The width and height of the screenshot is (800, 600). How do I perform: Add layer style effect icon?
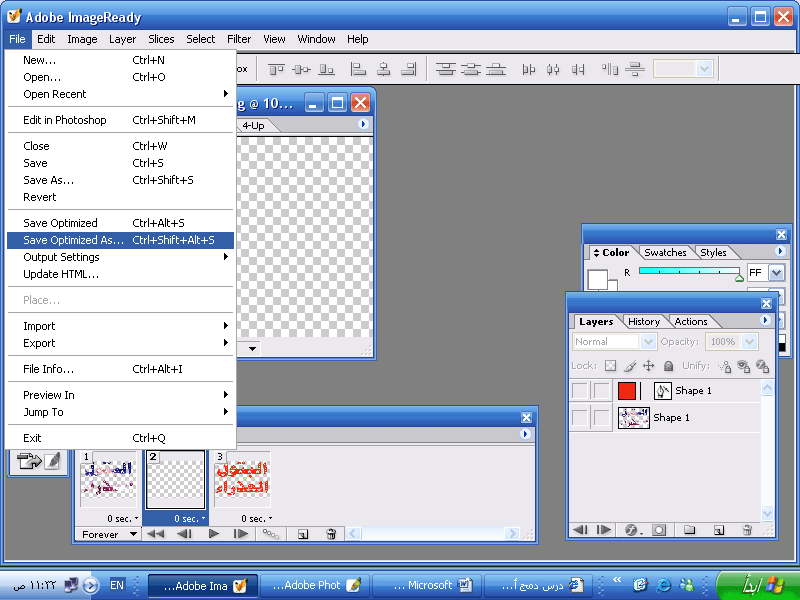coord(632,530)
